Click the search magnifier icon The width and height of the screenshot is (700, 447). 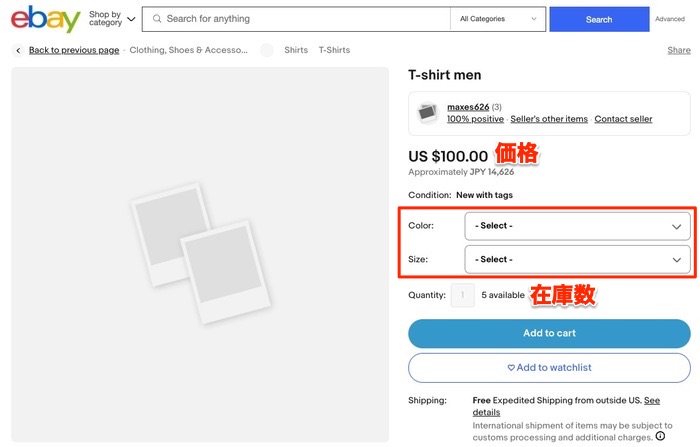pyautogui.click(x=156, y=19)
